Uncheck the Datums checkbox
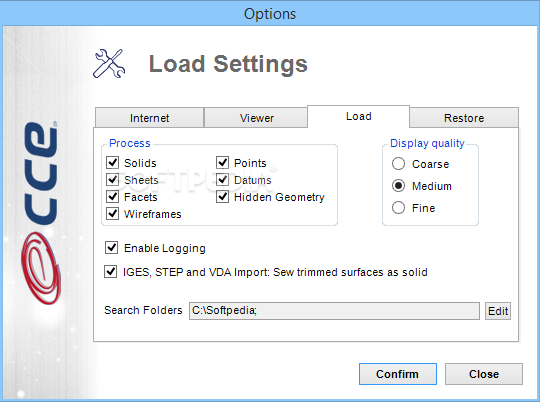 [222, 179]
